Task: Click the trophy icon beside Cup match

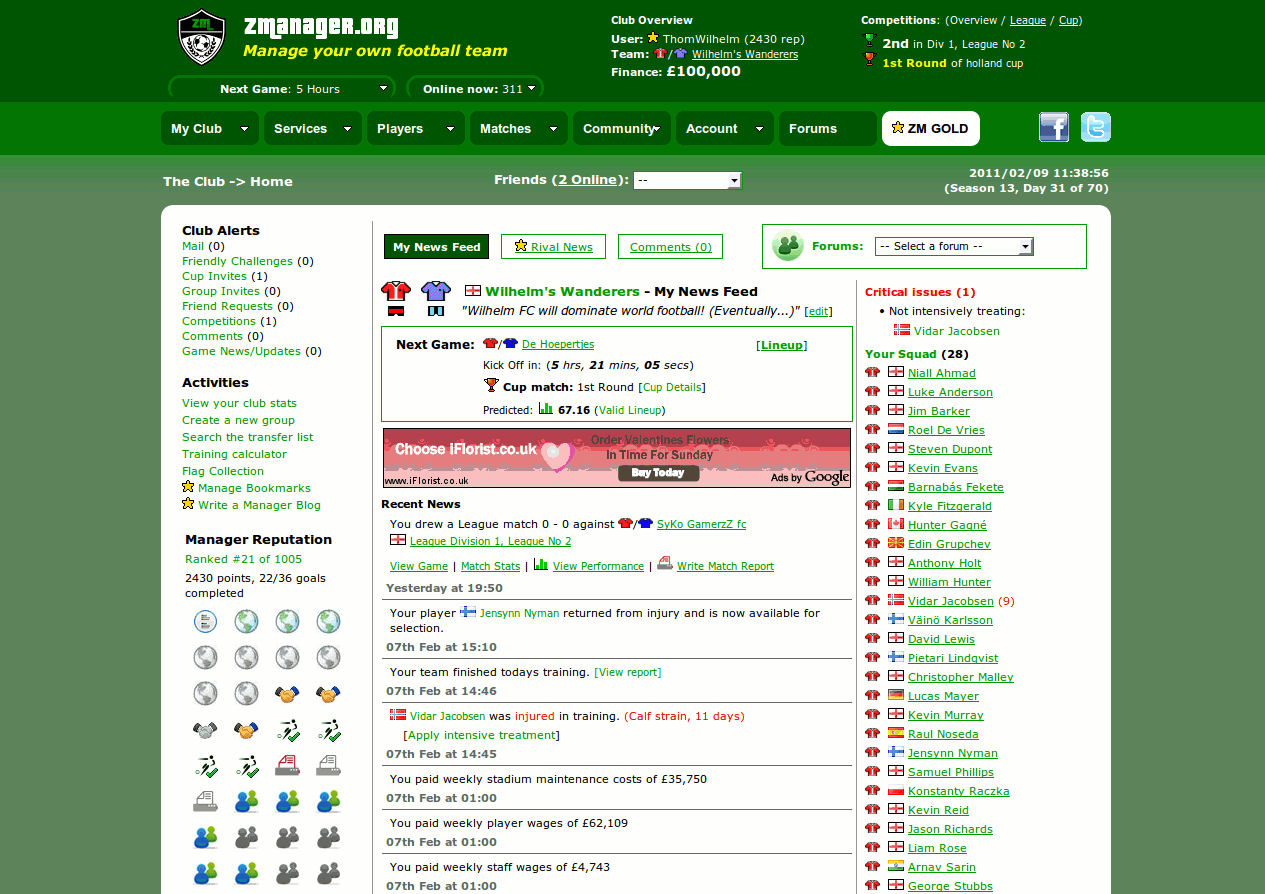Action: coord(491,386)
